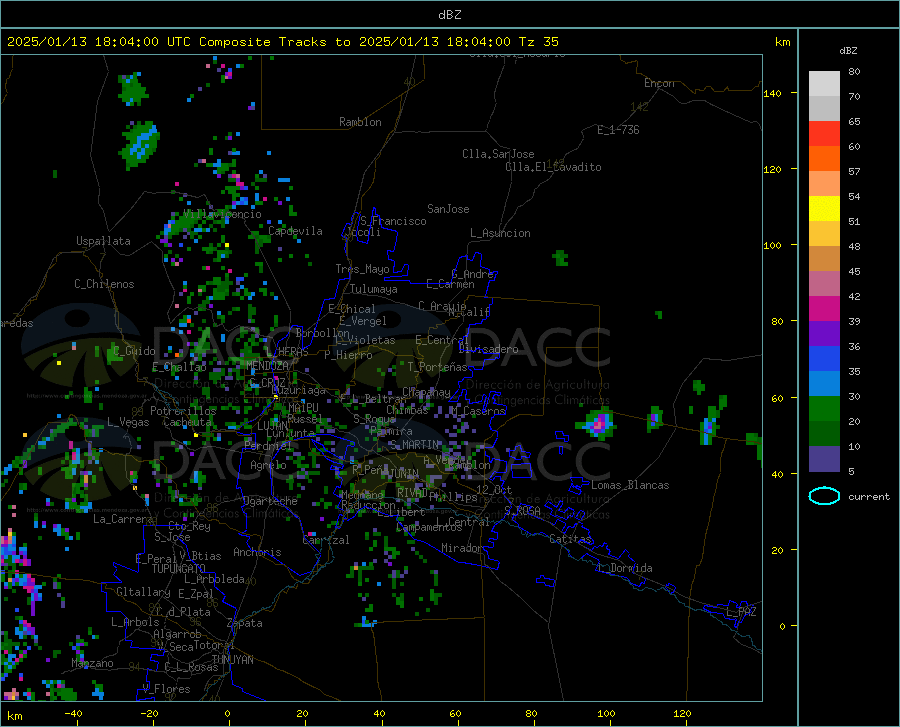This screenshot has height=727, width=900.
Task: Select the Capdevila place label
Action: pos(295,231)
